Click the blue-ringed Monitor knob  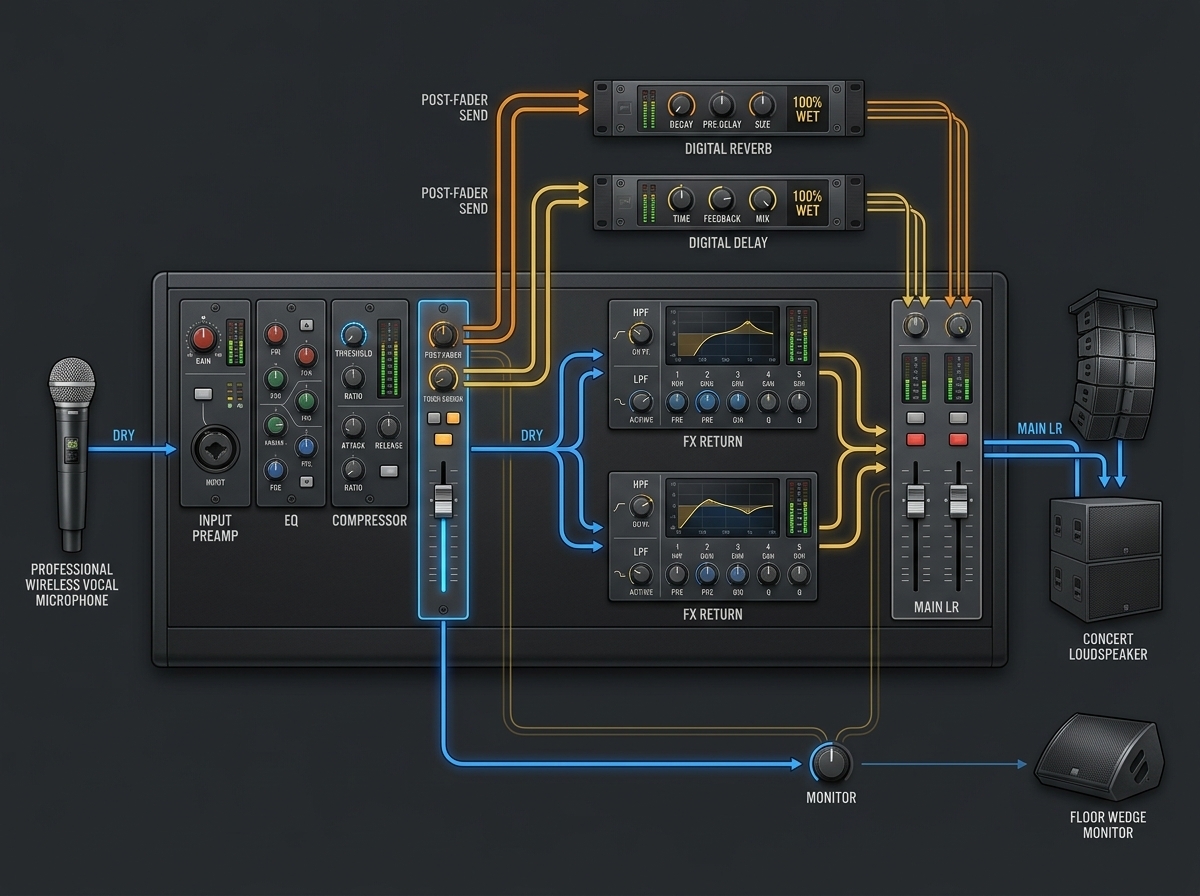coord(830,763)
